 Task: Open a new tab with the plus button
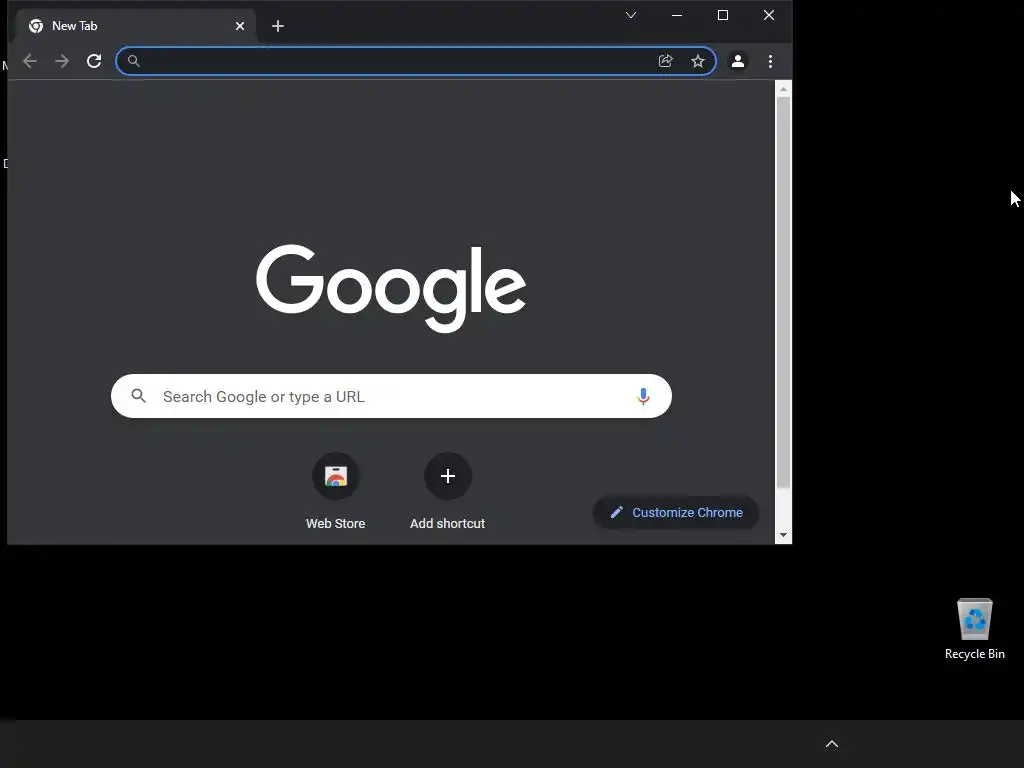point(278,26)
